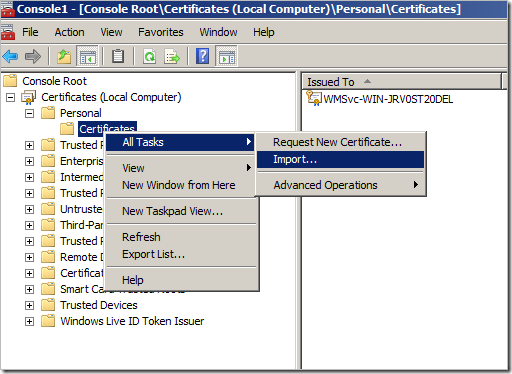Viewport: 512px width, 374px height.
Task: Click the clipboard Properties toolbar icon
Action: (x=118, y=56)
